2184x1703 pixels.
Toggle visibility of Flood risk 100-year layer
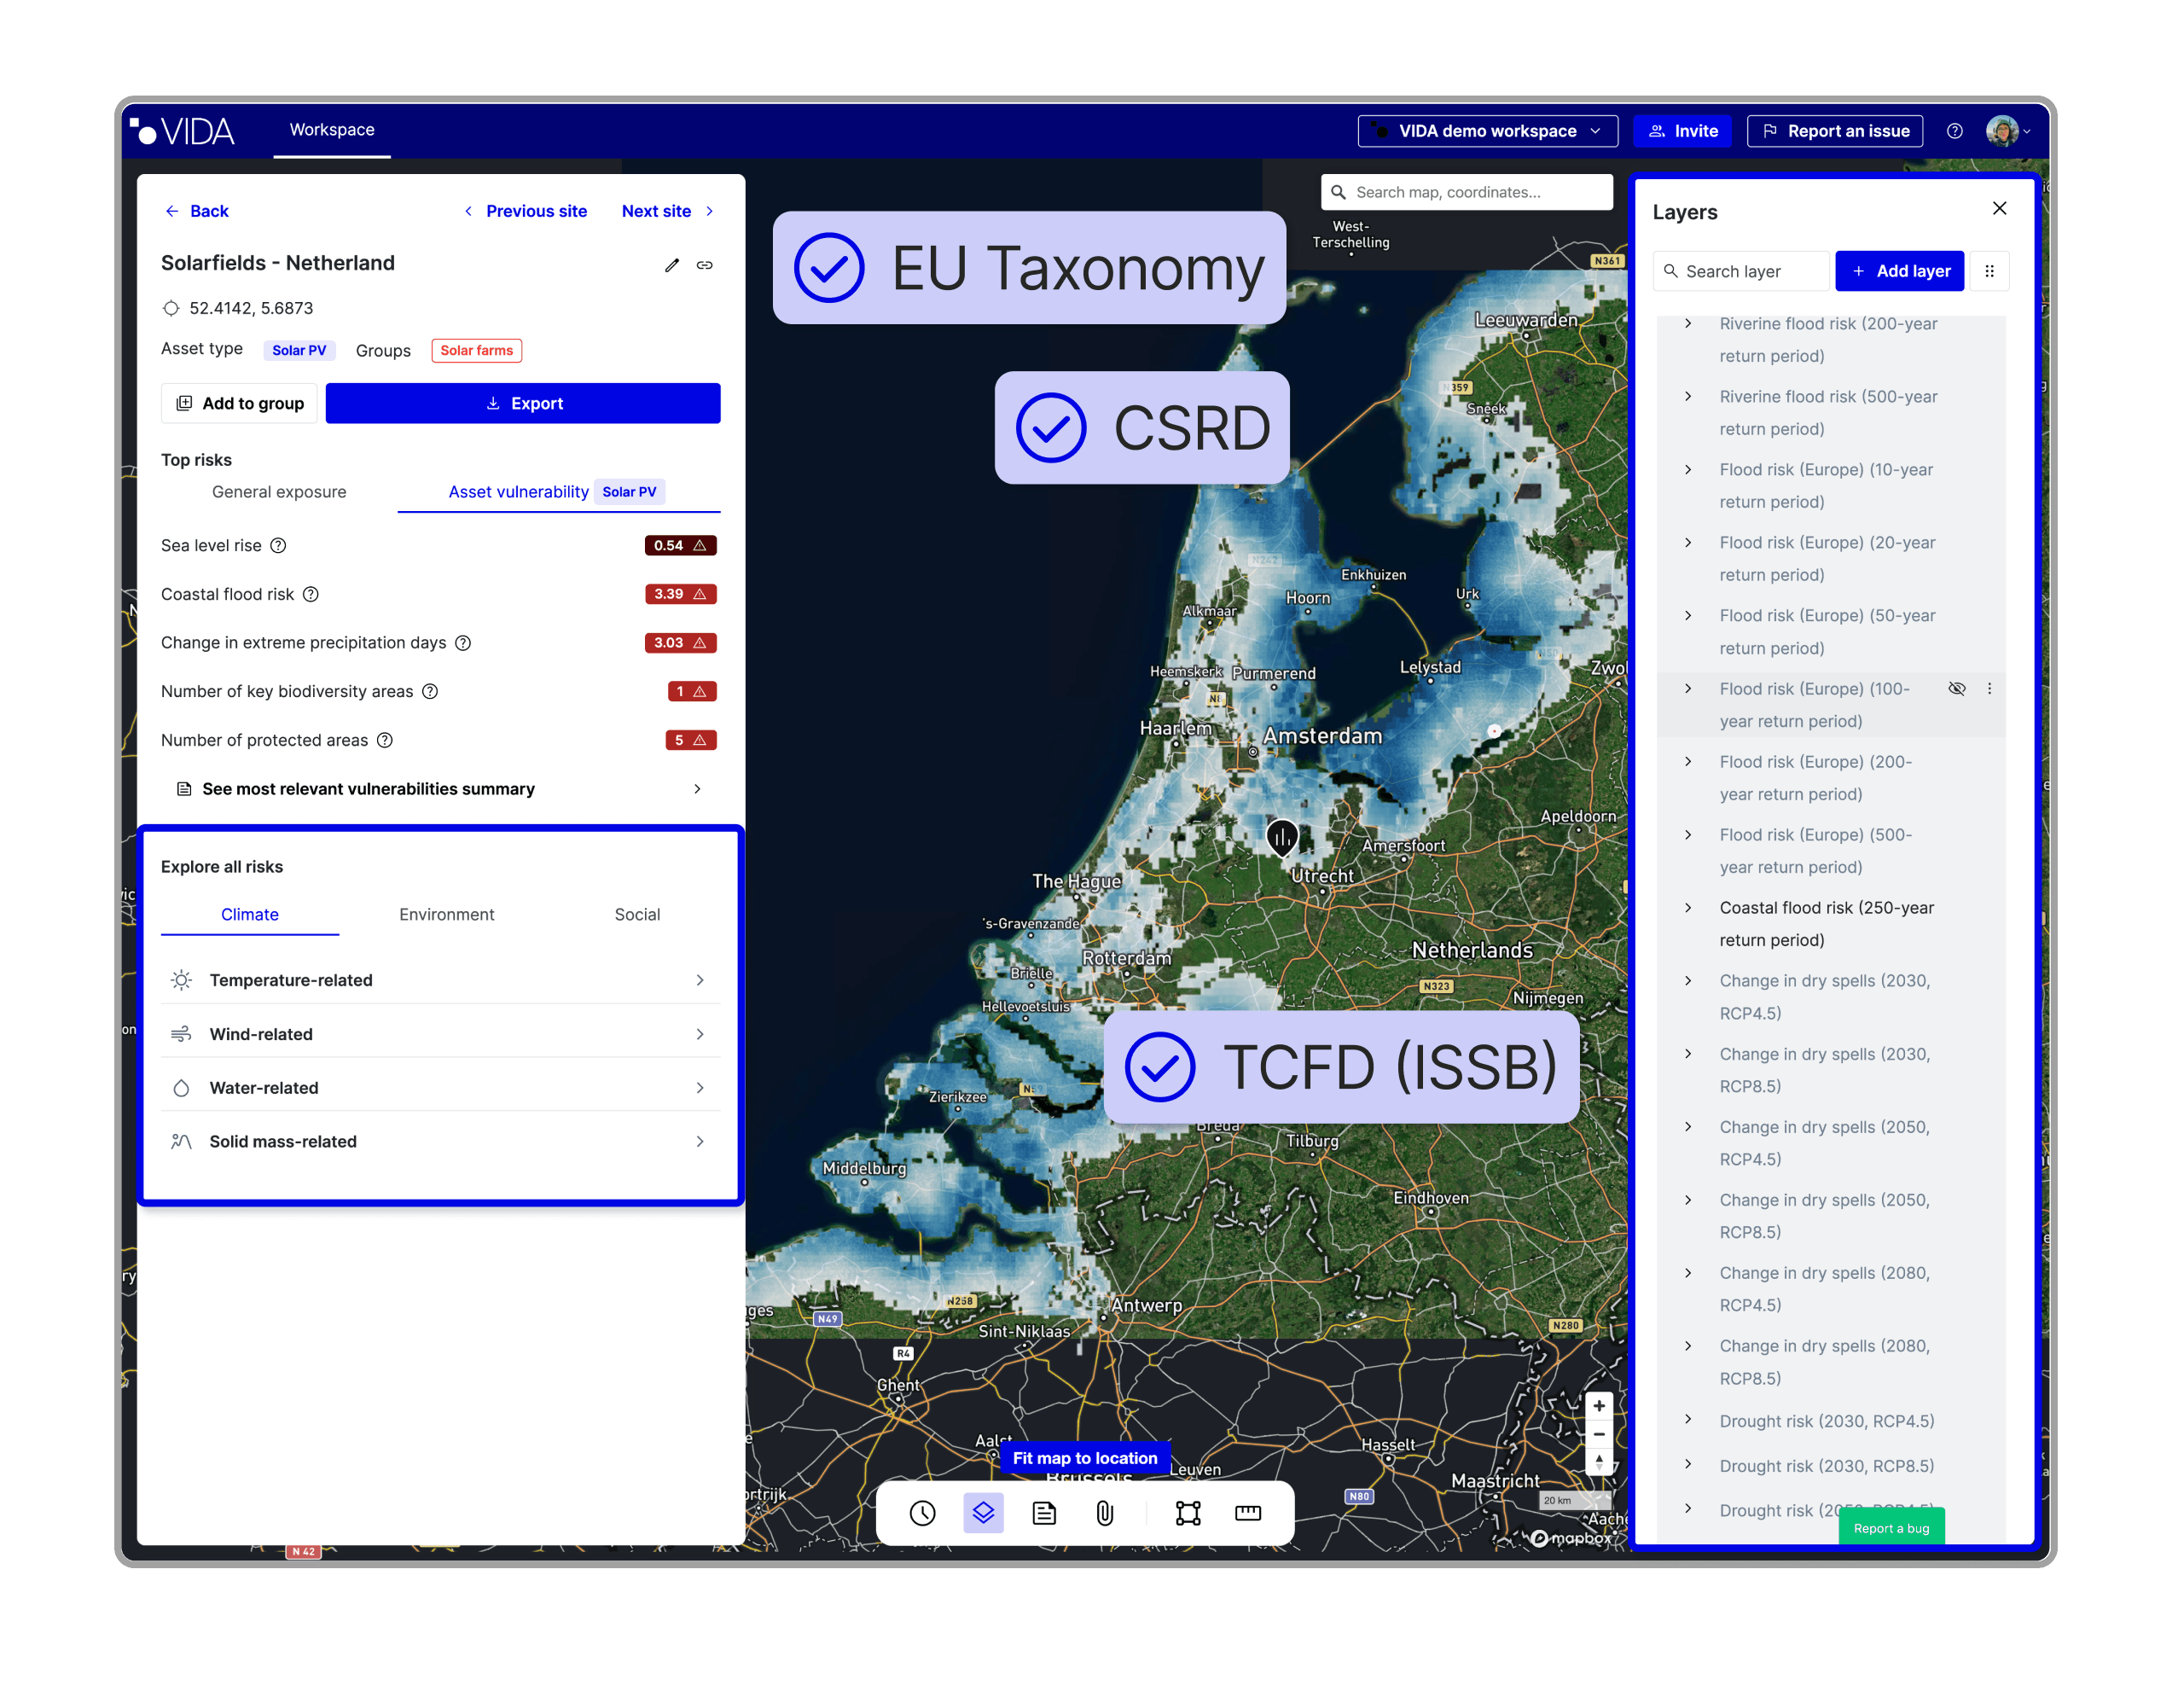pyautogui.click(x=1957, y=688)
